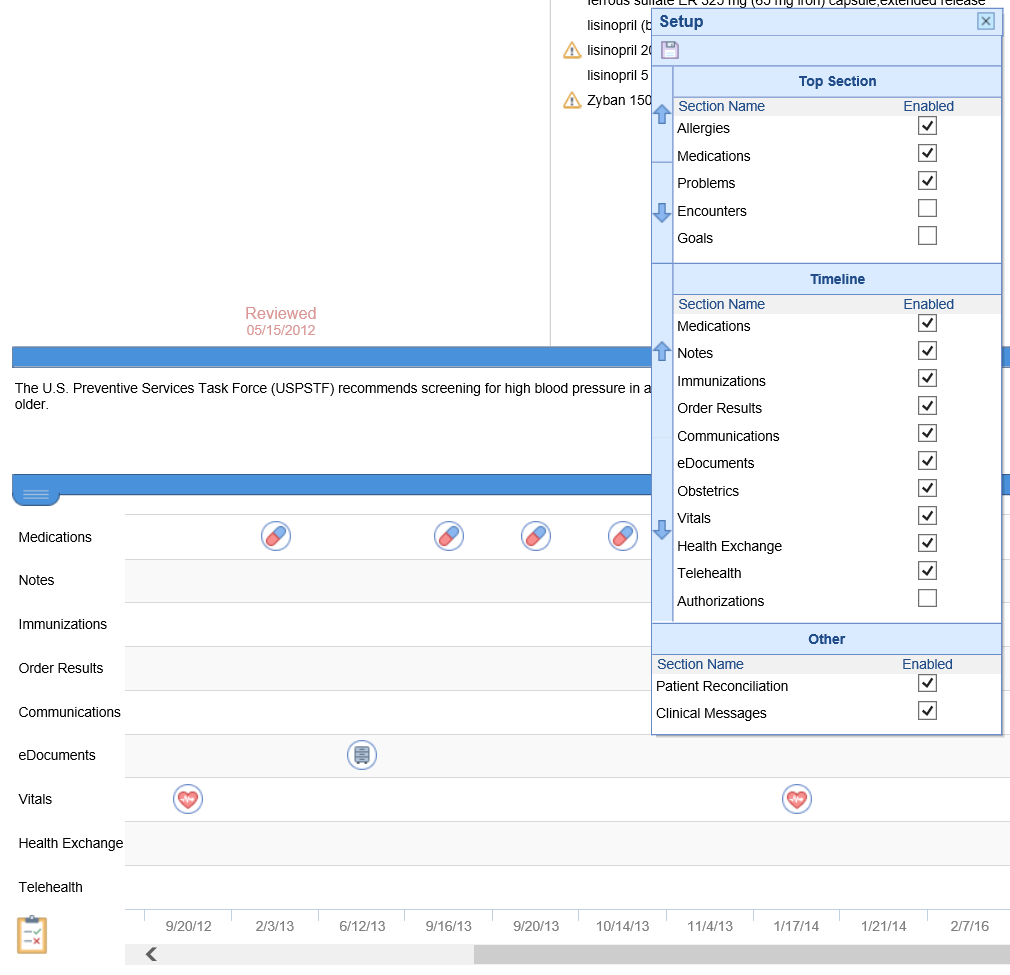Enable Encounters in Top Section

(928, 209)
